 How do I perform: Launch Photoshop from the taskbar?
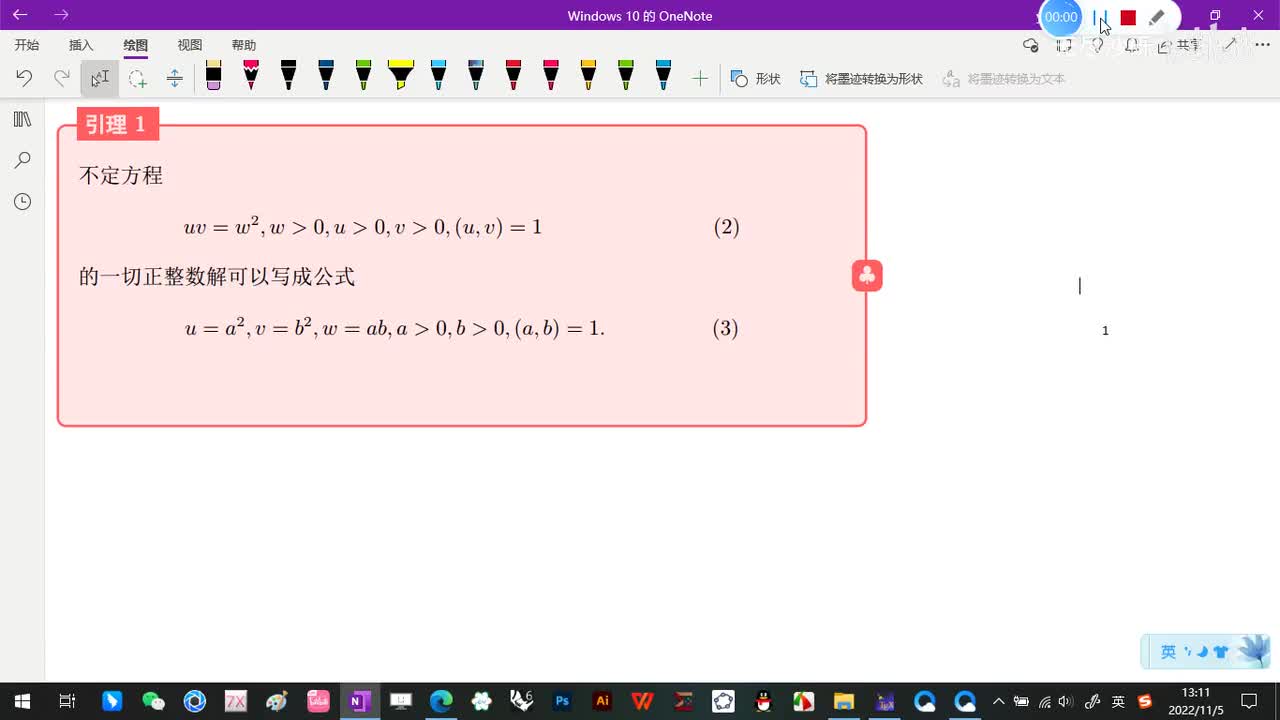pyautogui.click(x=562, y=701)
